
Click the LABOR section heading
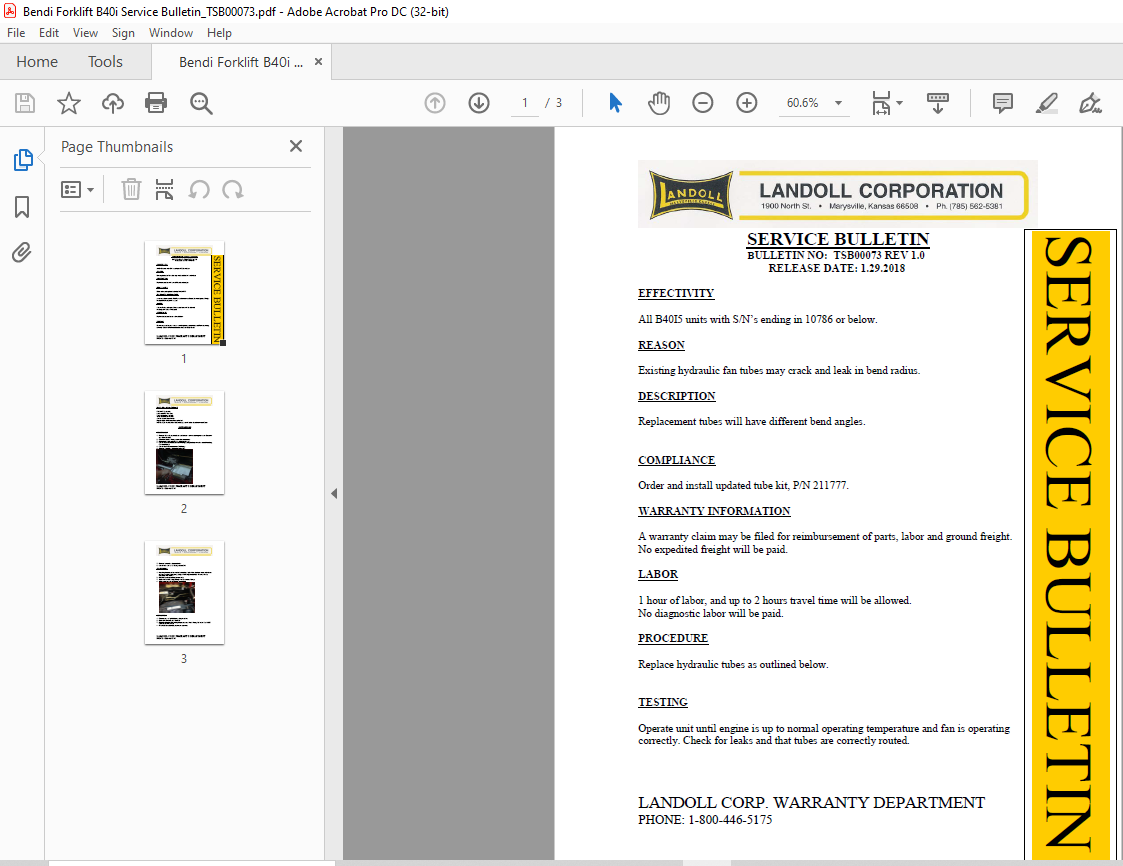point(657,575)
